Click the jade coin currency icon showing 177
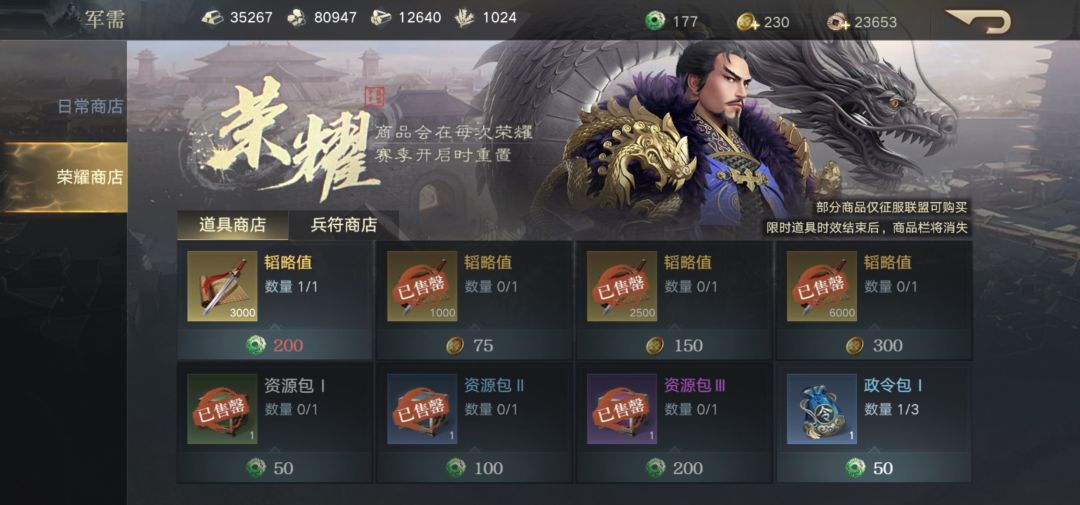This screenshot has width=1080, height=505. [x=655, y=21]
